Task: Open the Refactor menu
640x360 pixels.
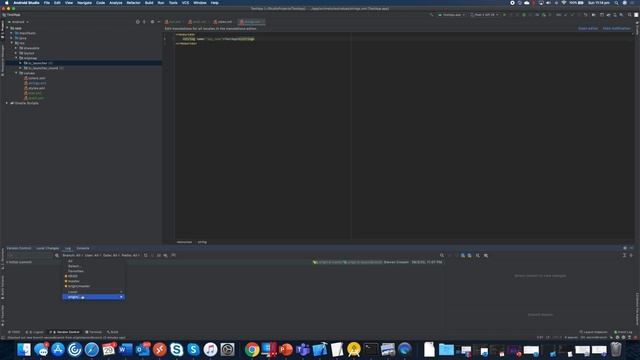Action: coord(133,3)
